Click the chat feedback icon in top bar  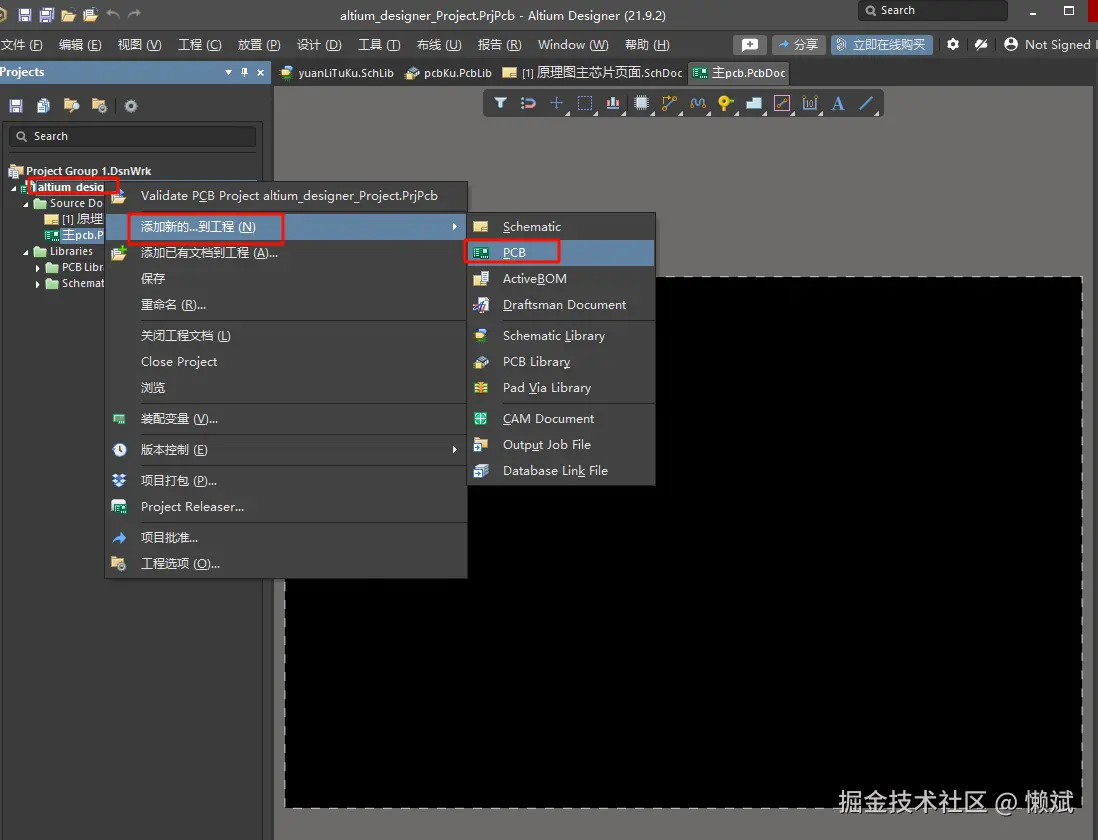click(750, 45)
